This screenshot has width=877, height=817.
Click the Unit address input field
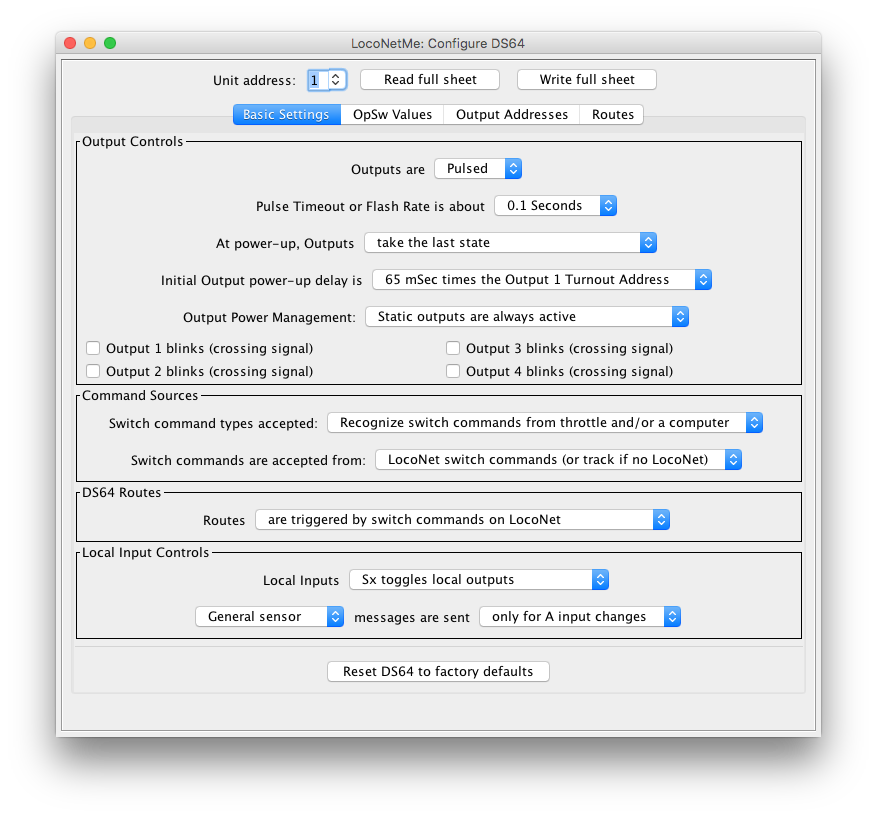coord(317,79)
